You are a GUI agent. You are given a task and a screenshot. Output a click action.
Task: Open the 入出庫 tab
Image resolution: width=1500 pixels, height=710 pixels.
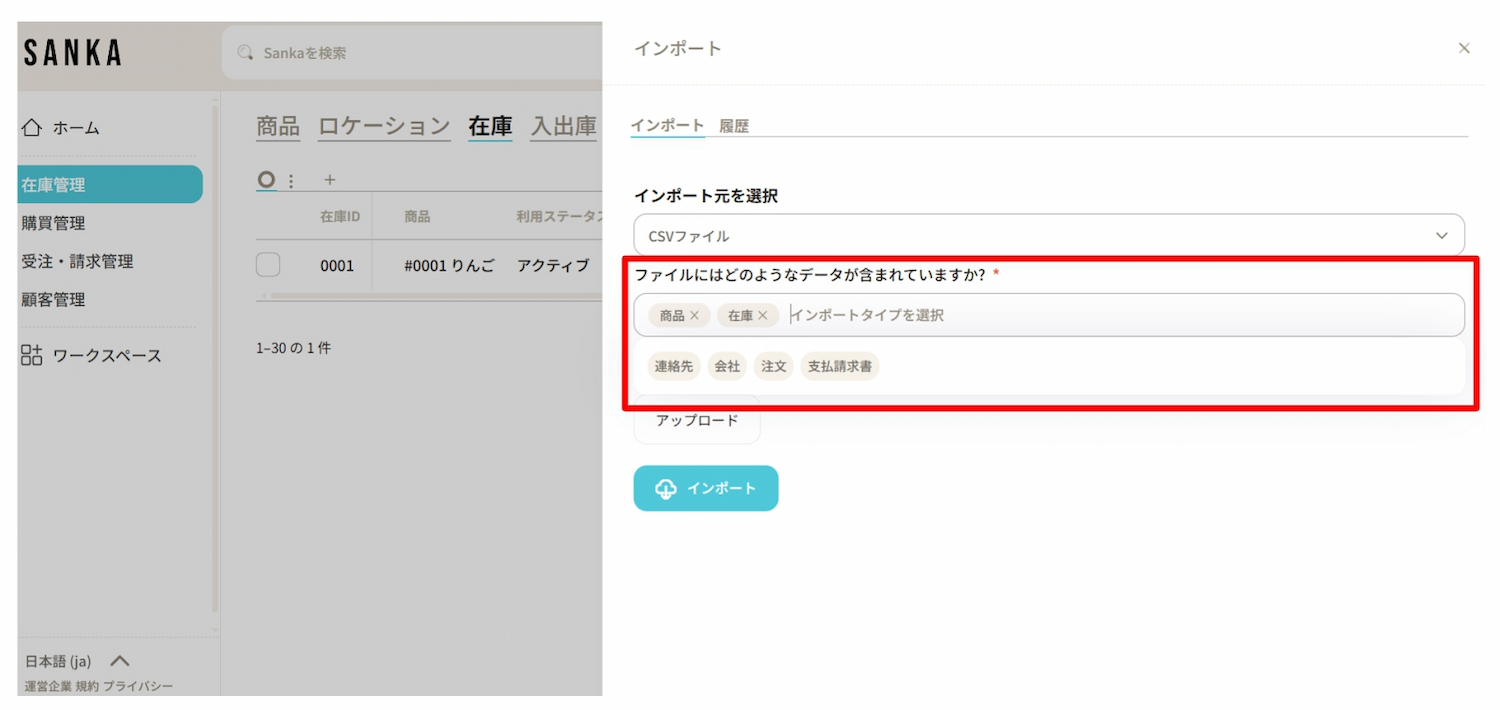(x=564, y=126)
